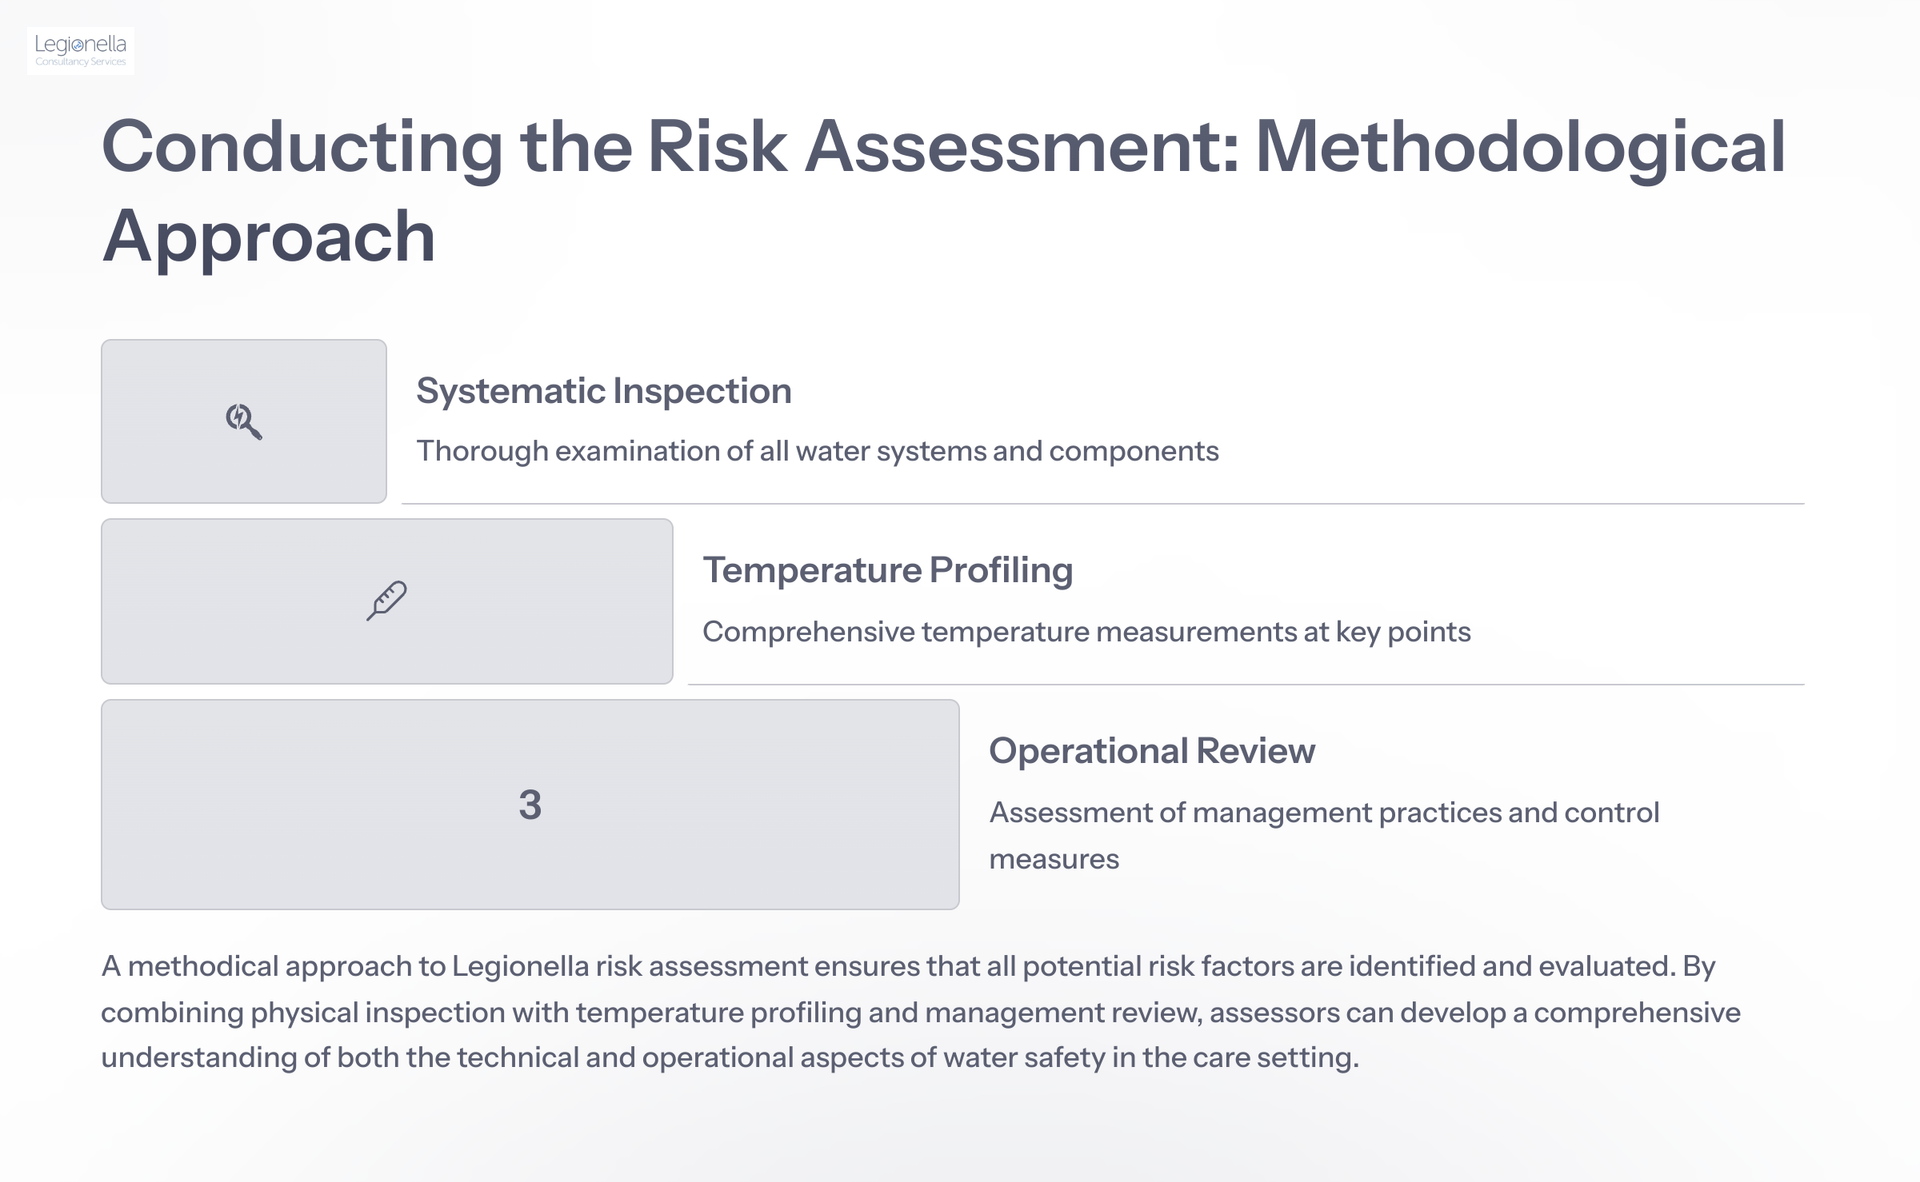
Task: Click the last paragraph line mentioning care setting
Action: coord(730,1058)
